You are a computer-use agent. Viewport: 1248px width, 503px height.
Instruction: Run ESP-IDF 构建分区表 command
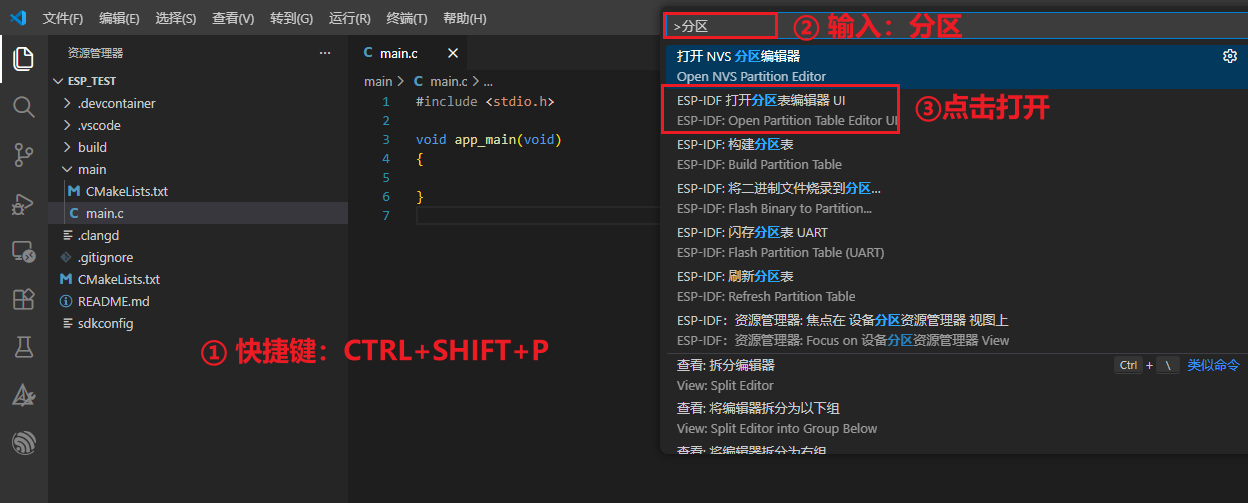click(x=955, y=154)
